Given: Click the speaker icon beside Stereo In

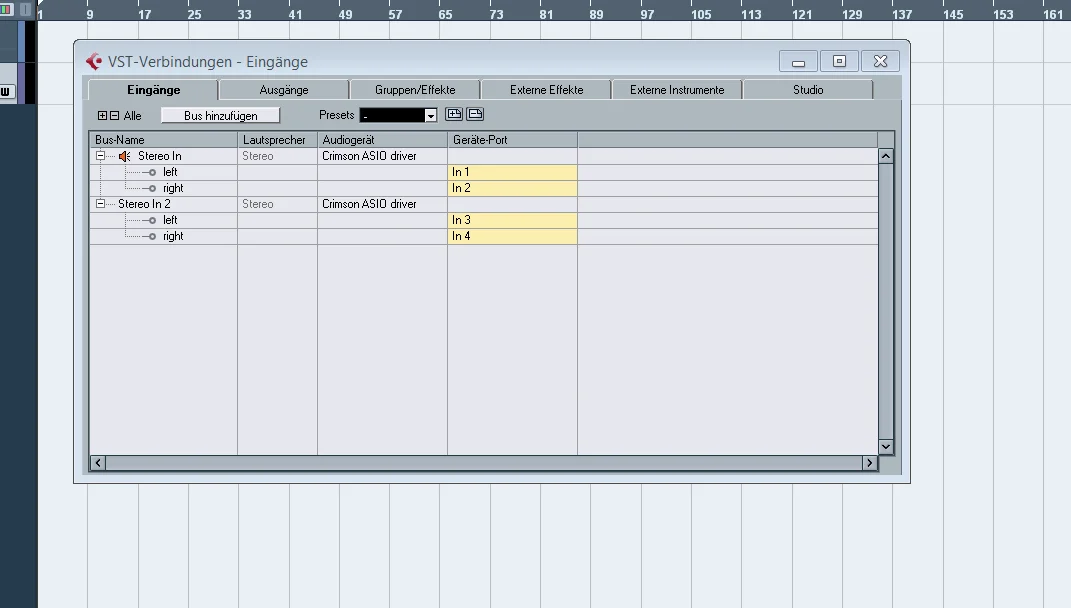Looking at the screenshot, I should point(125,156).
